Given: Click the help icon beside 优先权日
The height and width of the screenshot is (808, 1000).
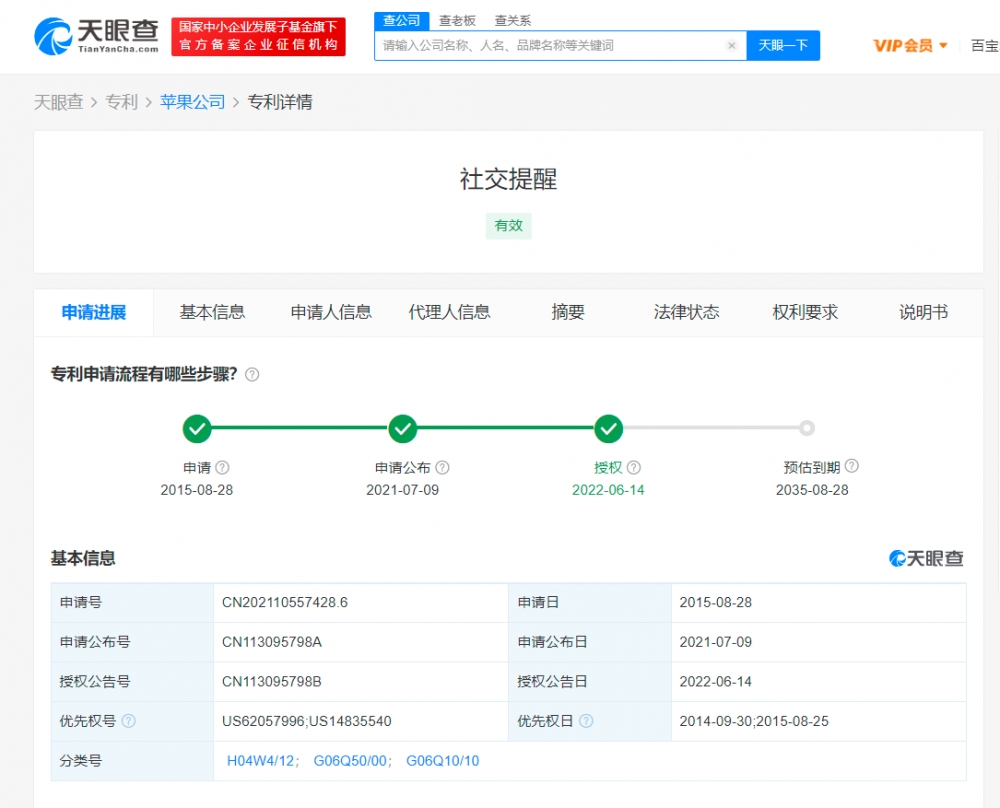Looking at the screenshot, I should pos(585,721).
